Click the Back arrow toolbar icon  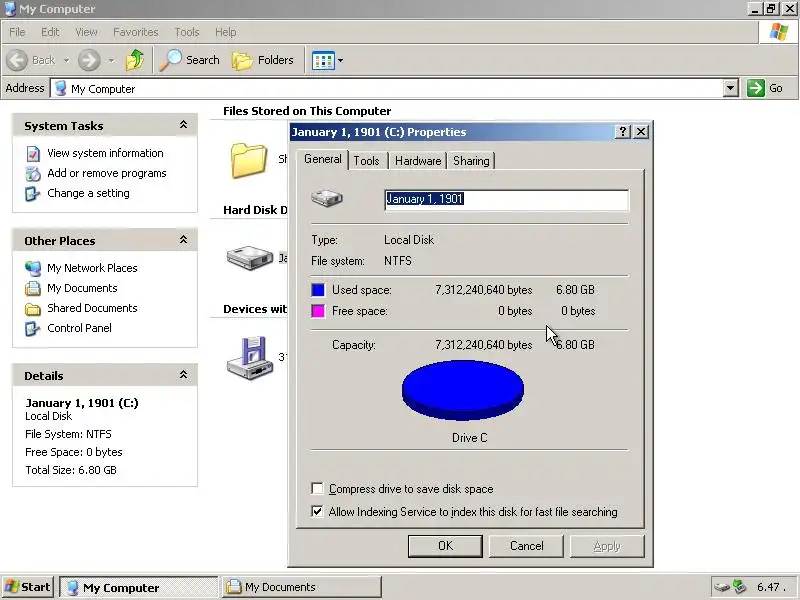pyautogui.click(x=17, y=60)
